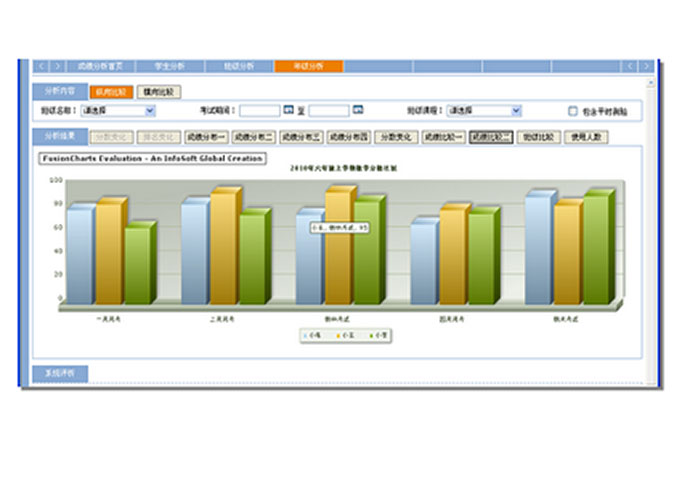
Task: Open the calendar icon for exam start date
Action: (x=289, y=110)
